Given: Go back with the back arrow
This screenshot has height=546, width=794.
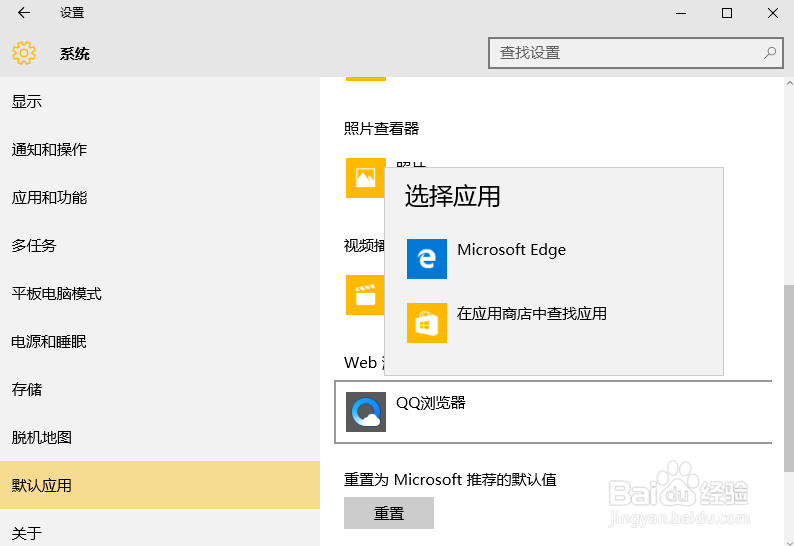Looking at the screenshot, I should pyautogui.click(x=24, y=13).
